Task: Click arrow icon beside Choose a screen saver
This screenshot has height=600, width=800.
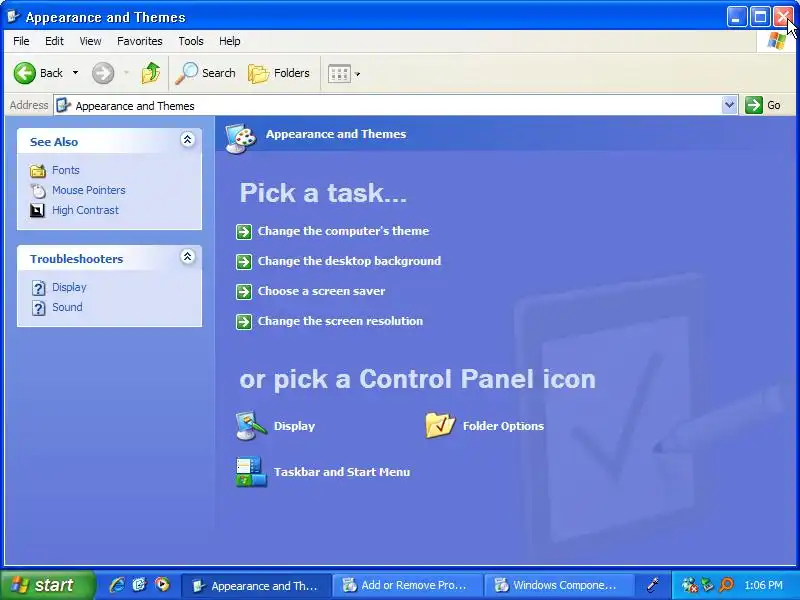Action: click(x=244, y=292)
